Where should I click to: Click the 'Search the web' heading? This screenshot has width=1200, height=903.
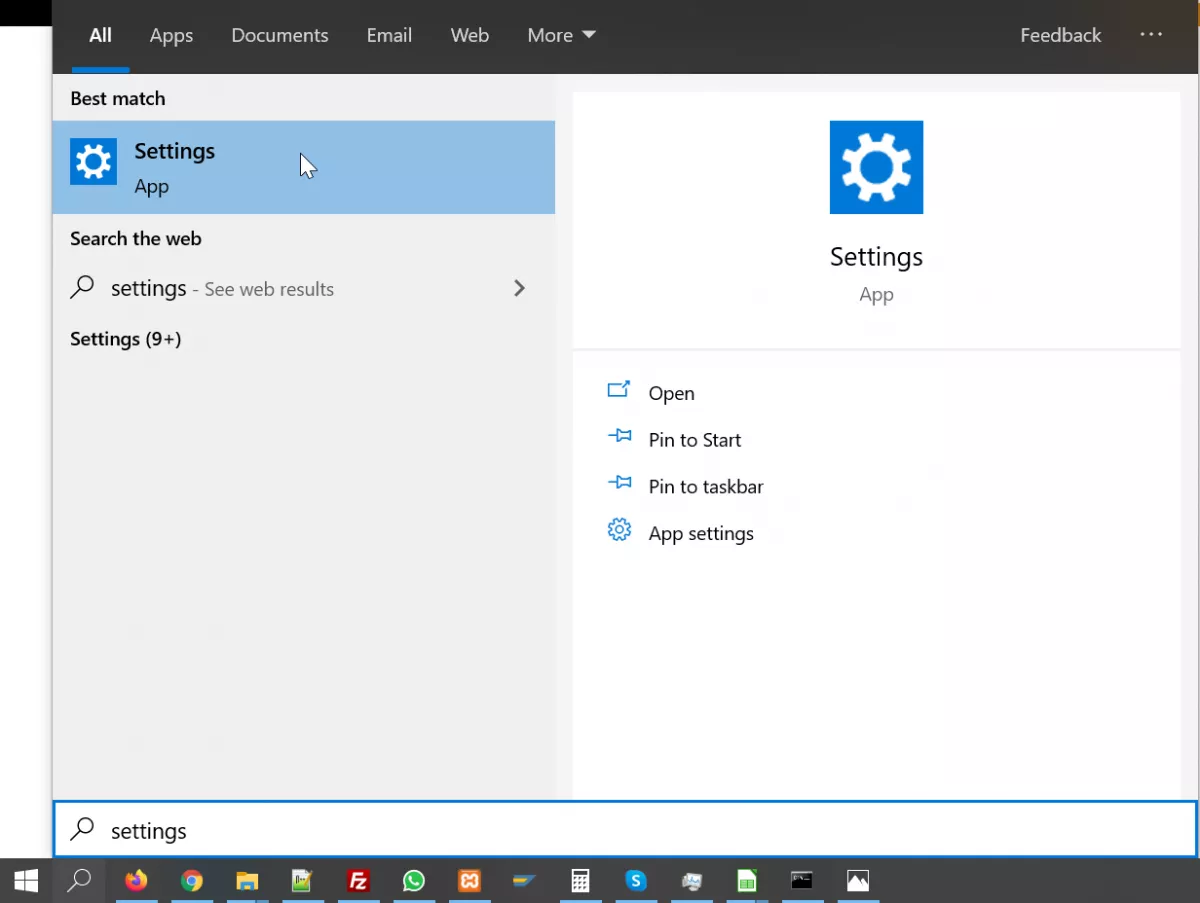(x=136, y=239)
